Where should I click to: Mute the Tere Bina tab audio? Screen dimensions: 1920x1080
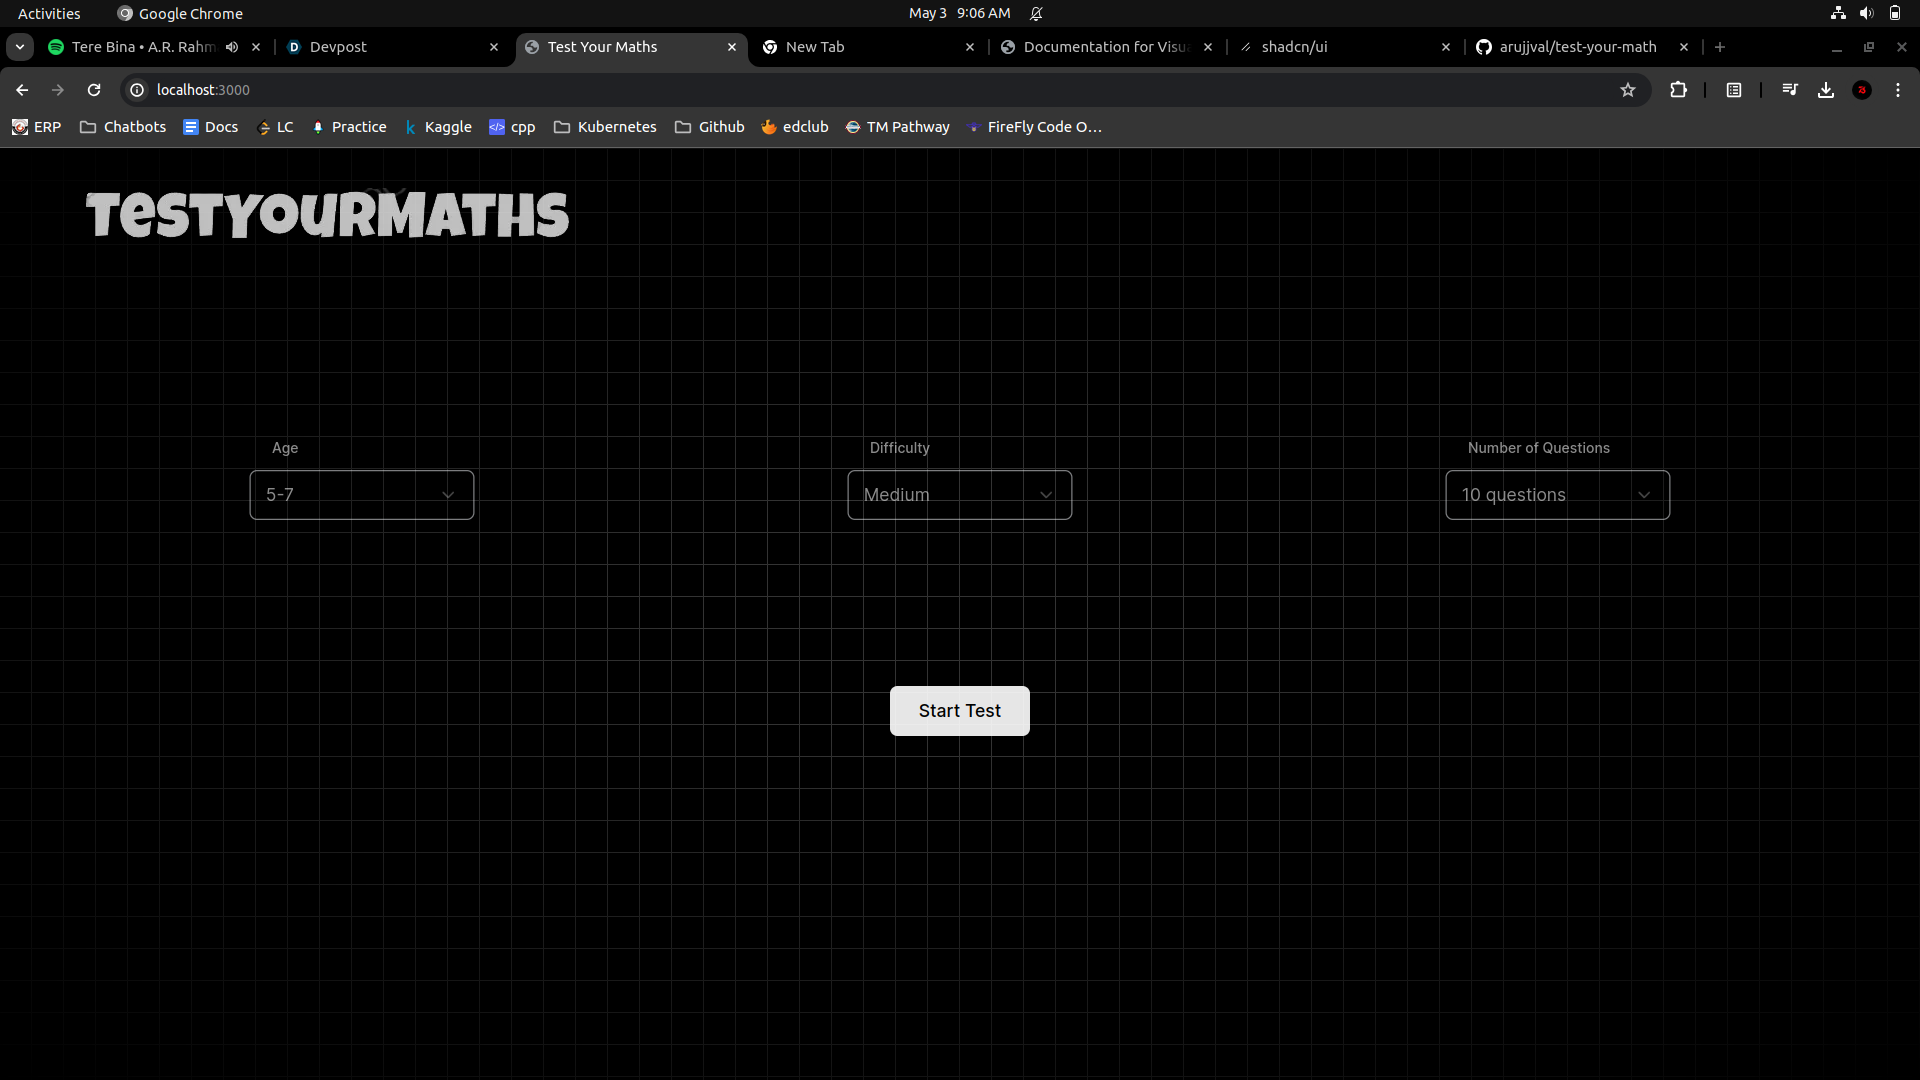[232, 47]
